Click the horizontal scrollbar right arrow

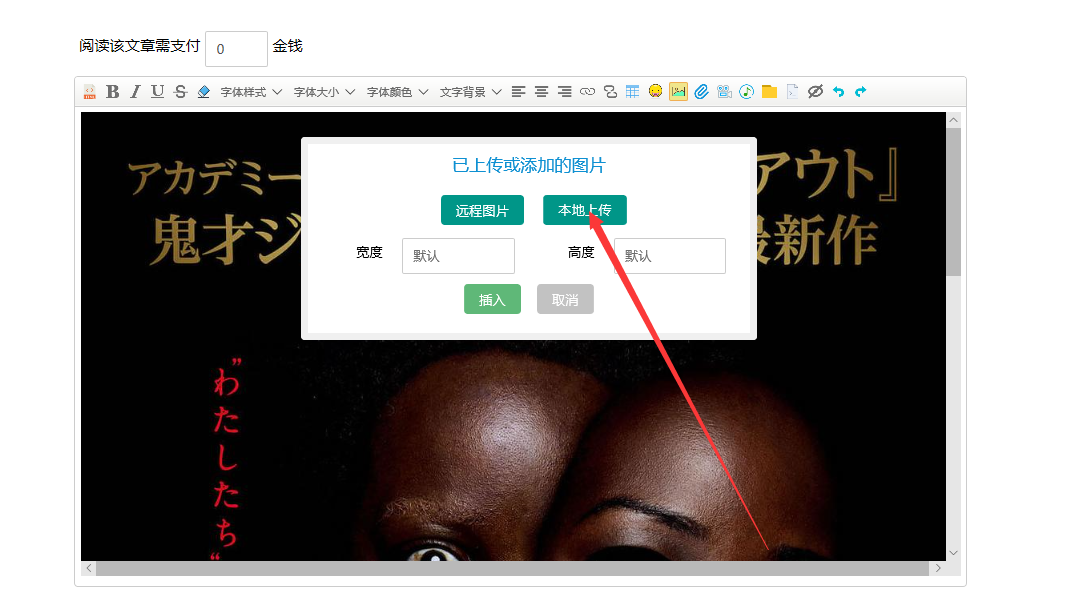pos(938,568)
